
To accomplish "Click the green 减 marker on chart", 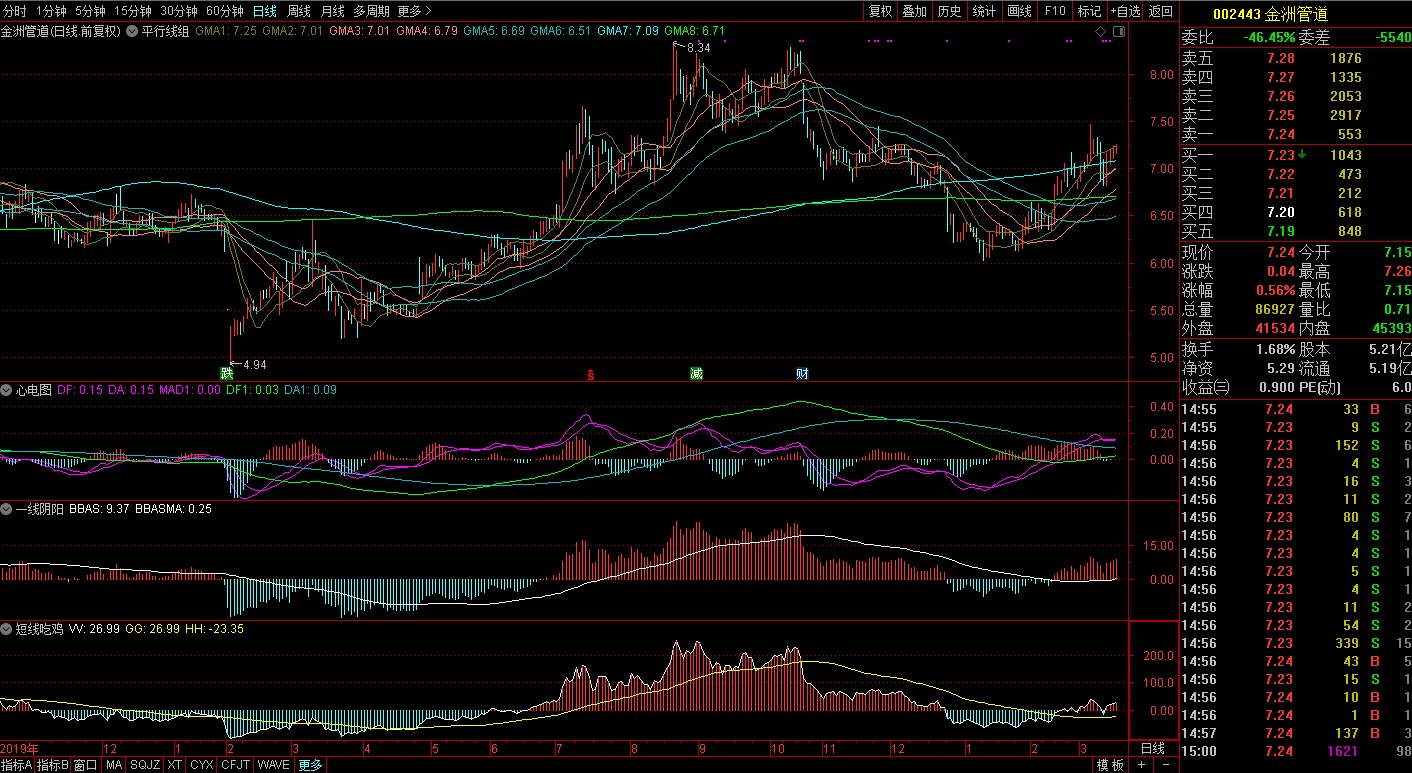I will coord(696,373).
